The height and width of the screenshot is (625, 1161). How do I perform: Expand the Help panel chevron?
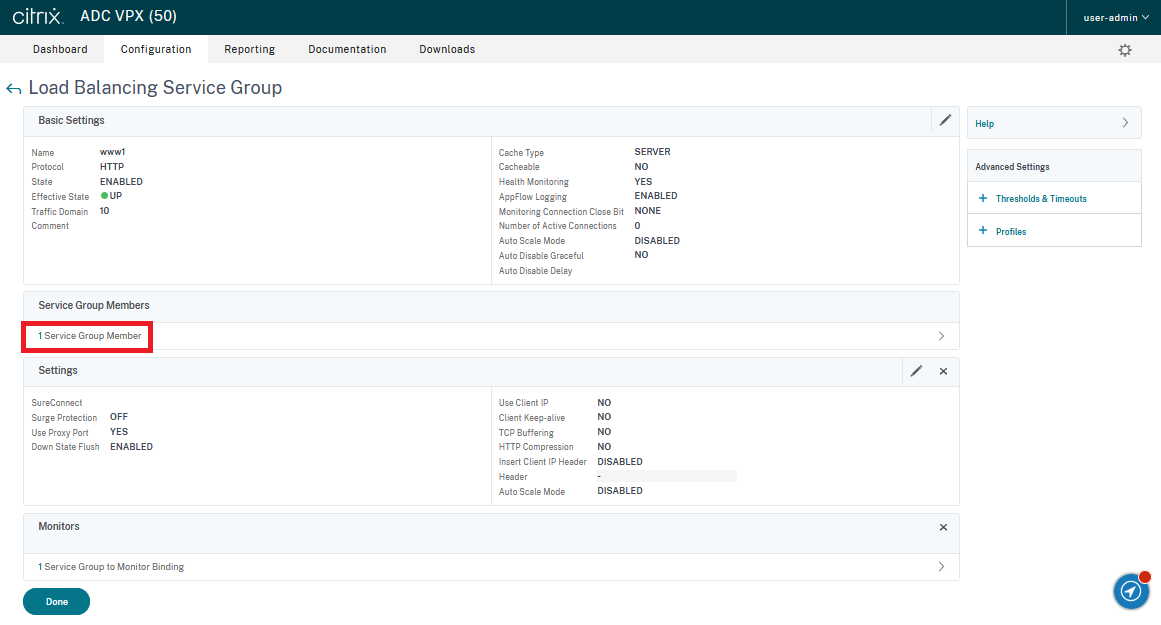pyautogui.click(x=1125, y=123)
